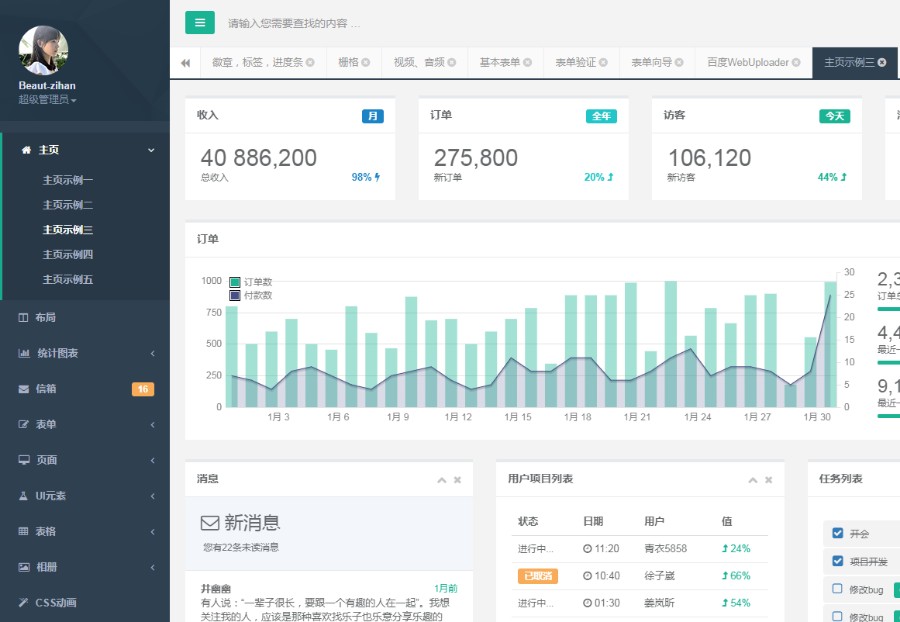Click the envelope icon beside 信箱
Viewport: 900px width, 622px height.
tap(24, 389)
